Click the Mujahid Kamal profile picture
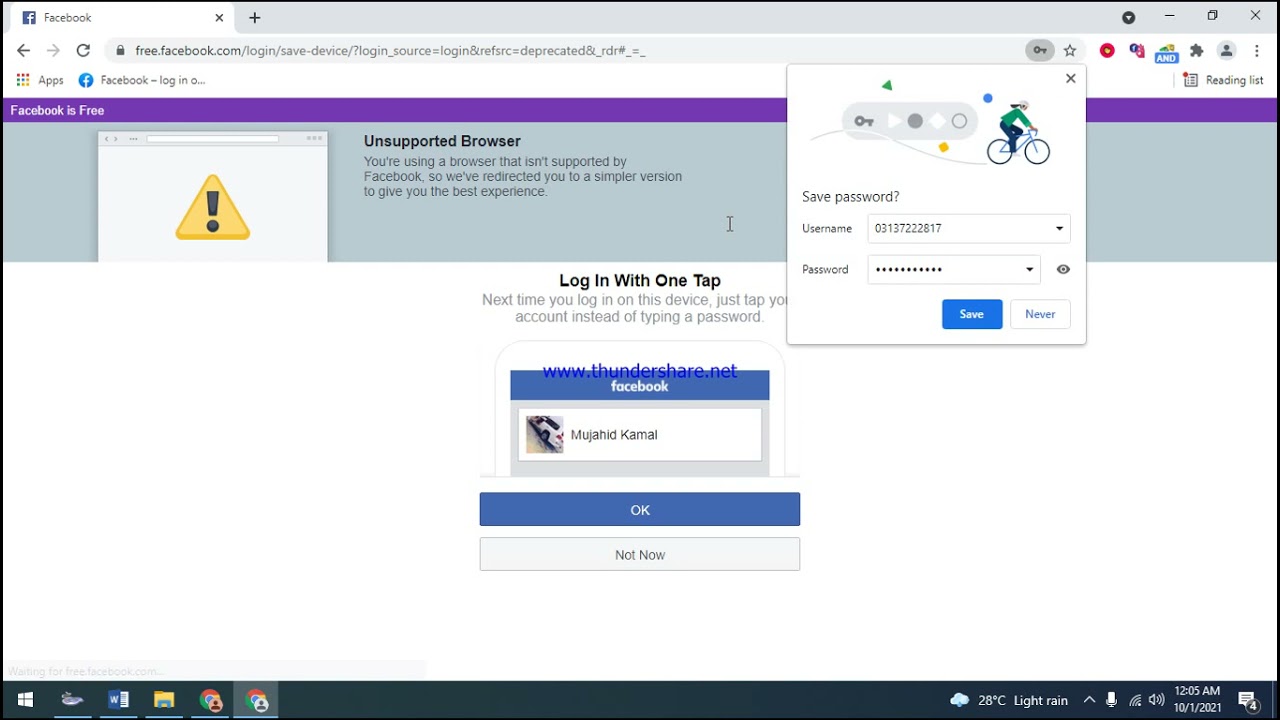The height and width of the screenshot is (720, 1280). pos(545,435)
